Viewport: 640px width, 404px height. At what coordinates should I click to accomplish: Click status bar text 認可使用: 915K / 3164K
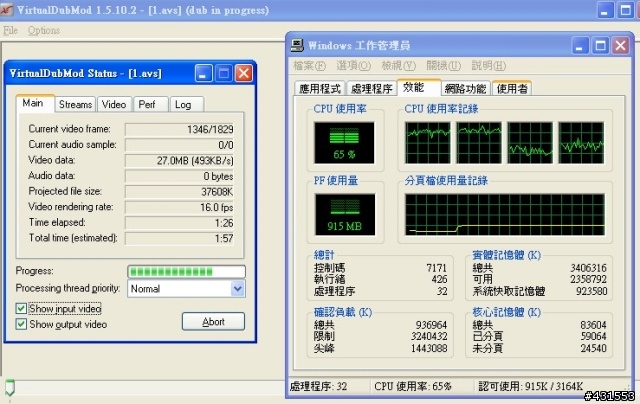(x=531, y=386)
